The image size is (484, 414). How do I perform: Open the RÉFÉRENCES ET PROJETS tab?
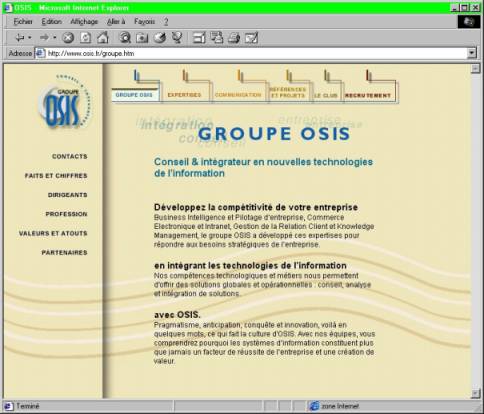click(x=288, y=92)
